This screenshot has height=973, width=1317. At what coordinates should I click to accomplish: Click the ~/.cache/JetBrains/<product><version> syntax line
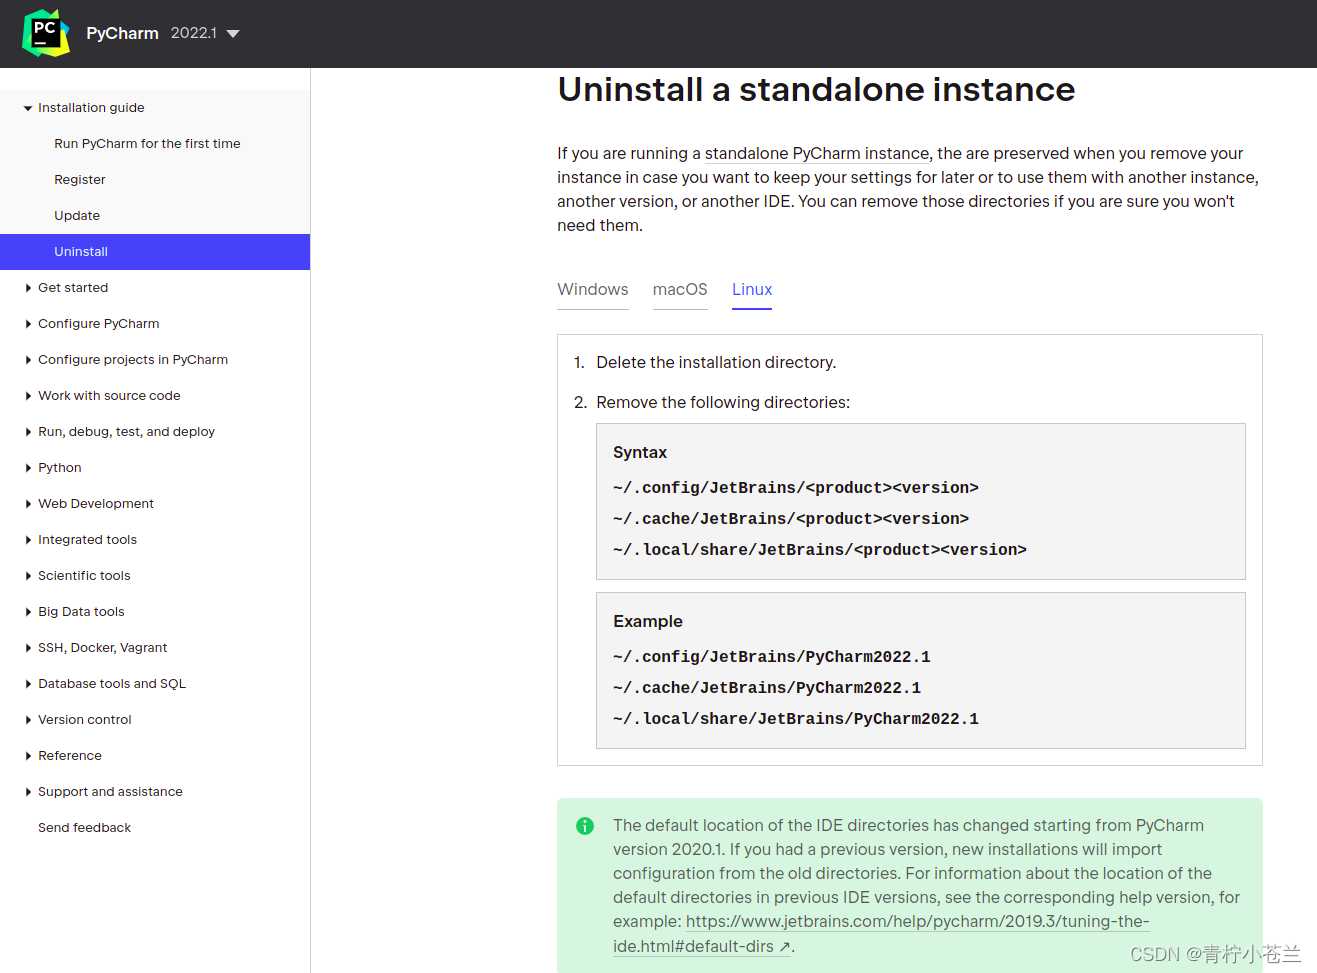coord(791,518)
